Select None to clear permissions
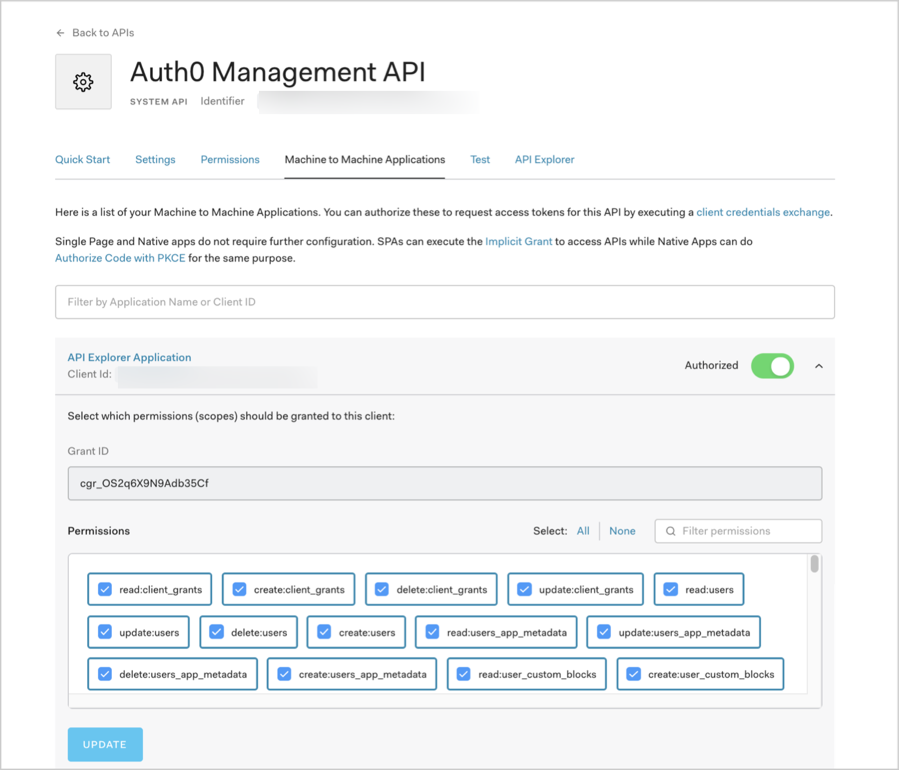899x770 pixels. pyautogui.click(x=622, y=531)
